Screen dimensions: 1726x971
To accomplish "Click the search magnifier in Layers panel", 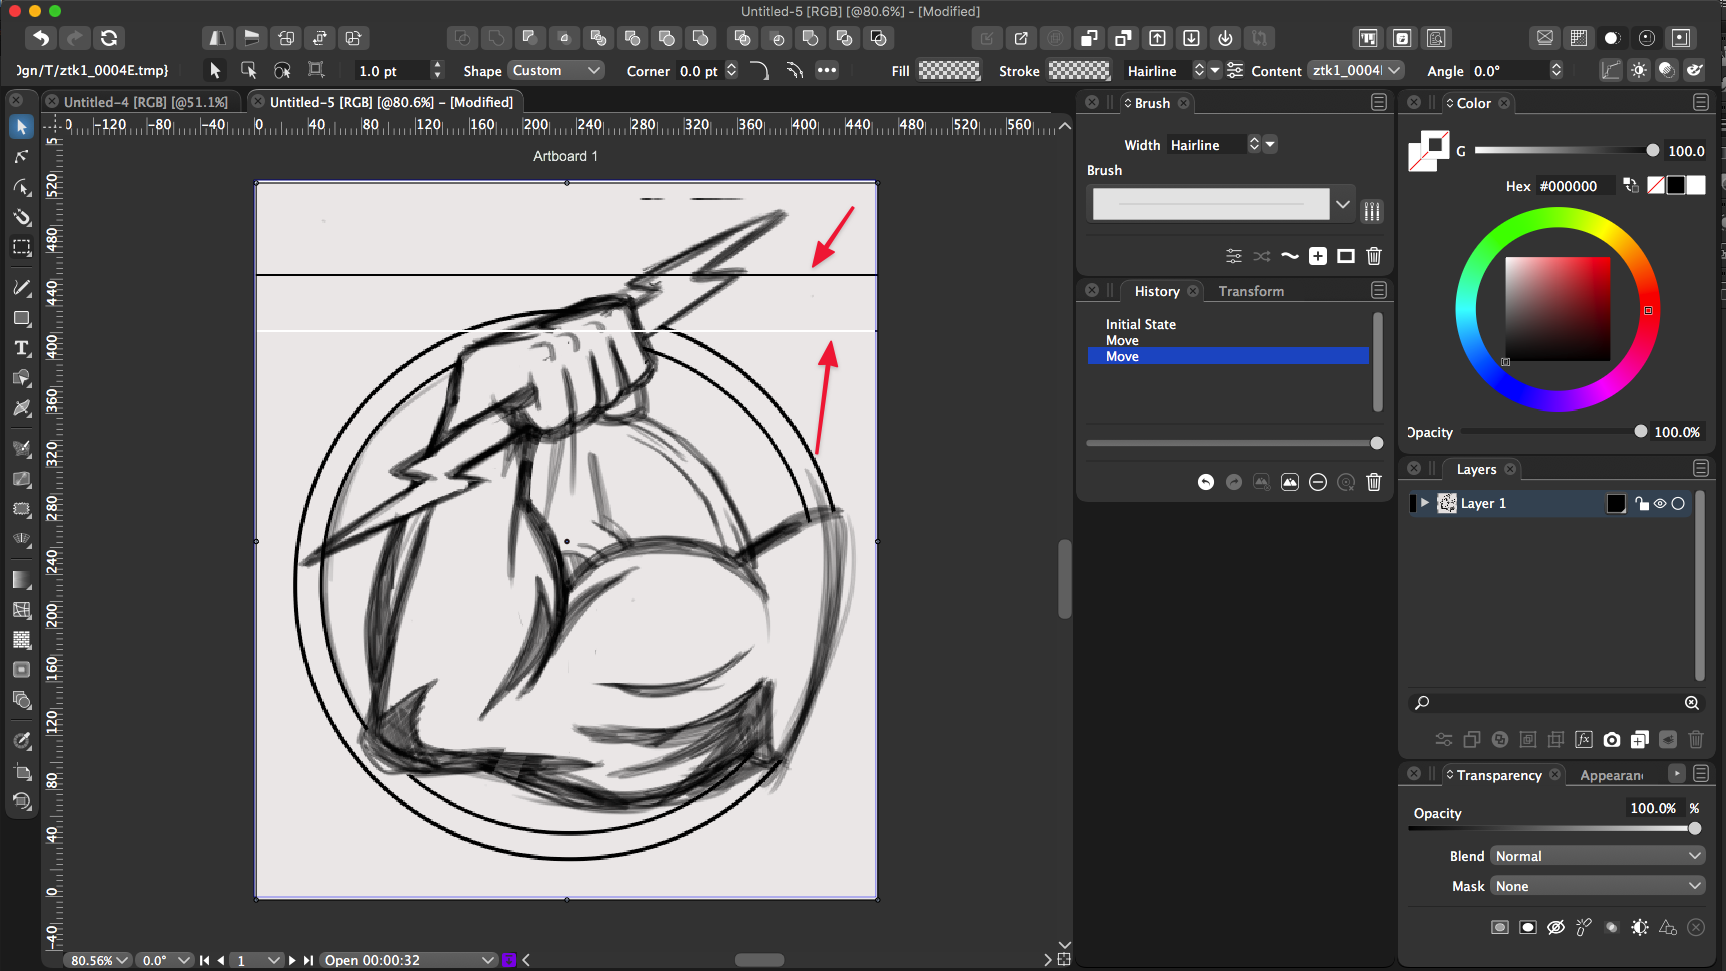I will point(1422,703).
